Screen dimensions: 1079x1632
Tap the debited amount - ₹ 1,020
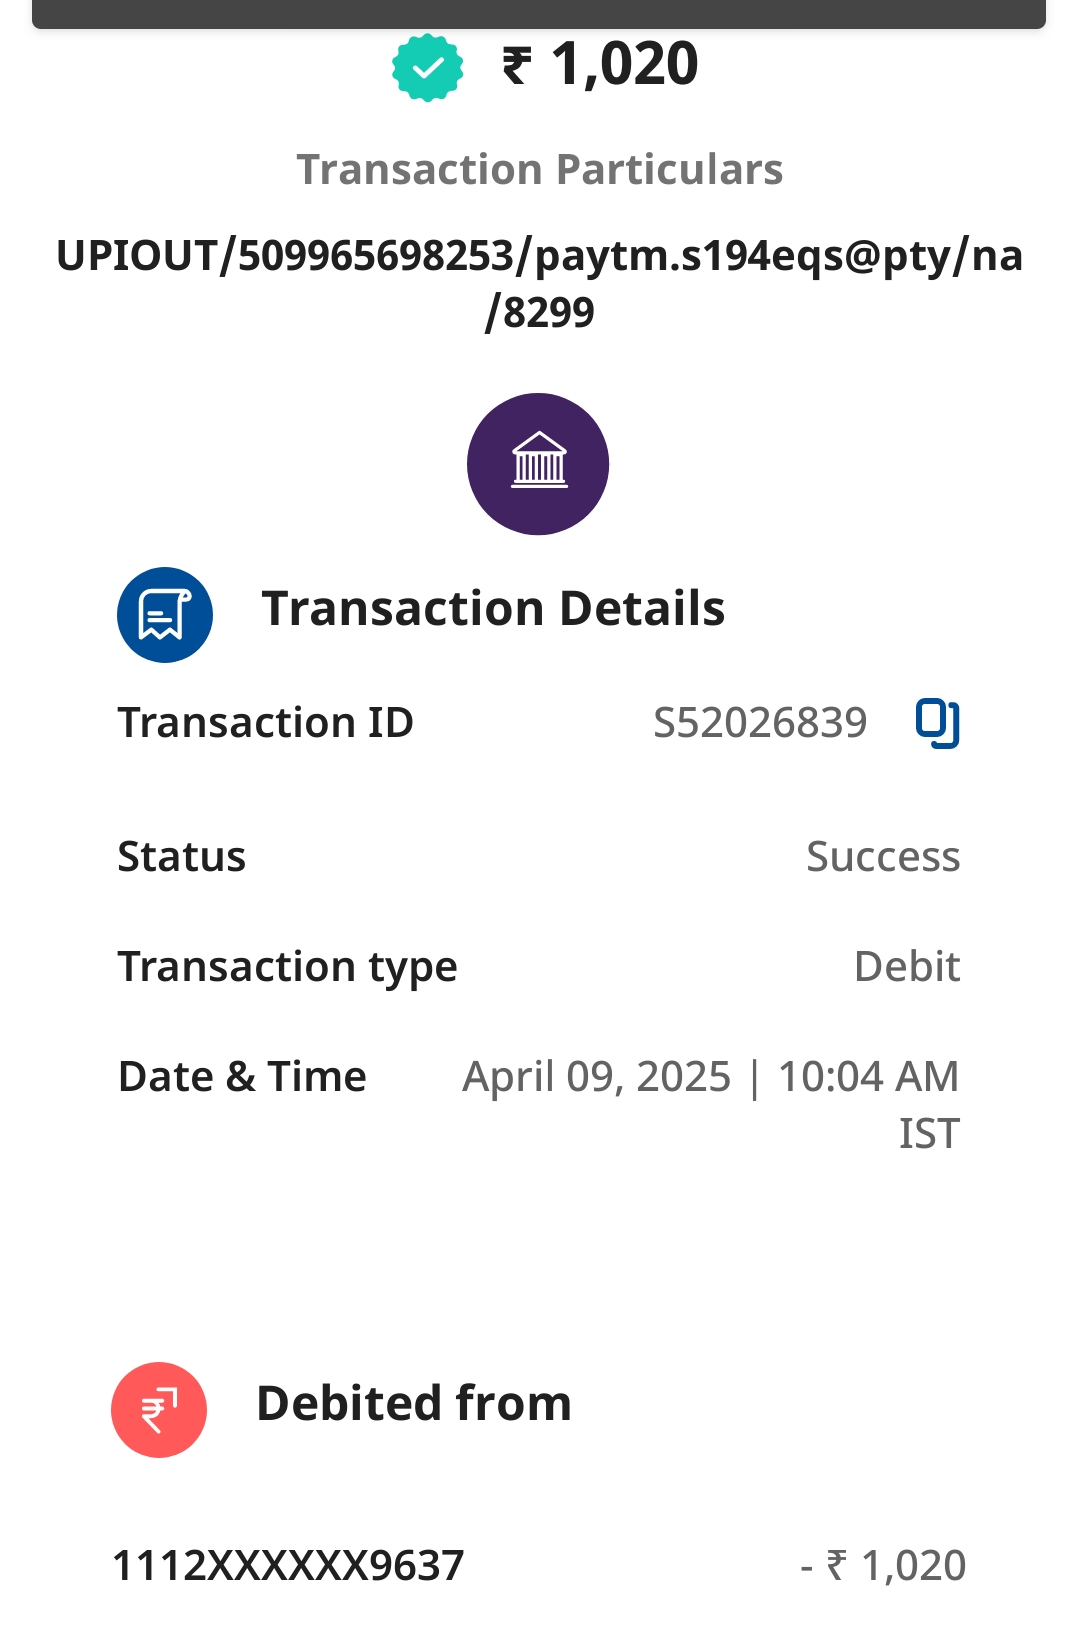(x=883, y=1566)
